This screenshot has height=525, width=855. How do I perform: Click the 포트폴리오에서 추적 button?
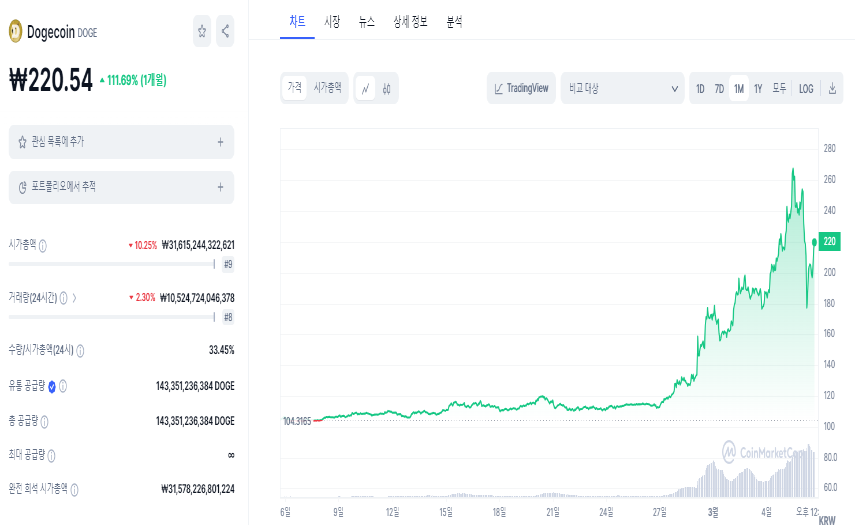(x=121, y=187)
